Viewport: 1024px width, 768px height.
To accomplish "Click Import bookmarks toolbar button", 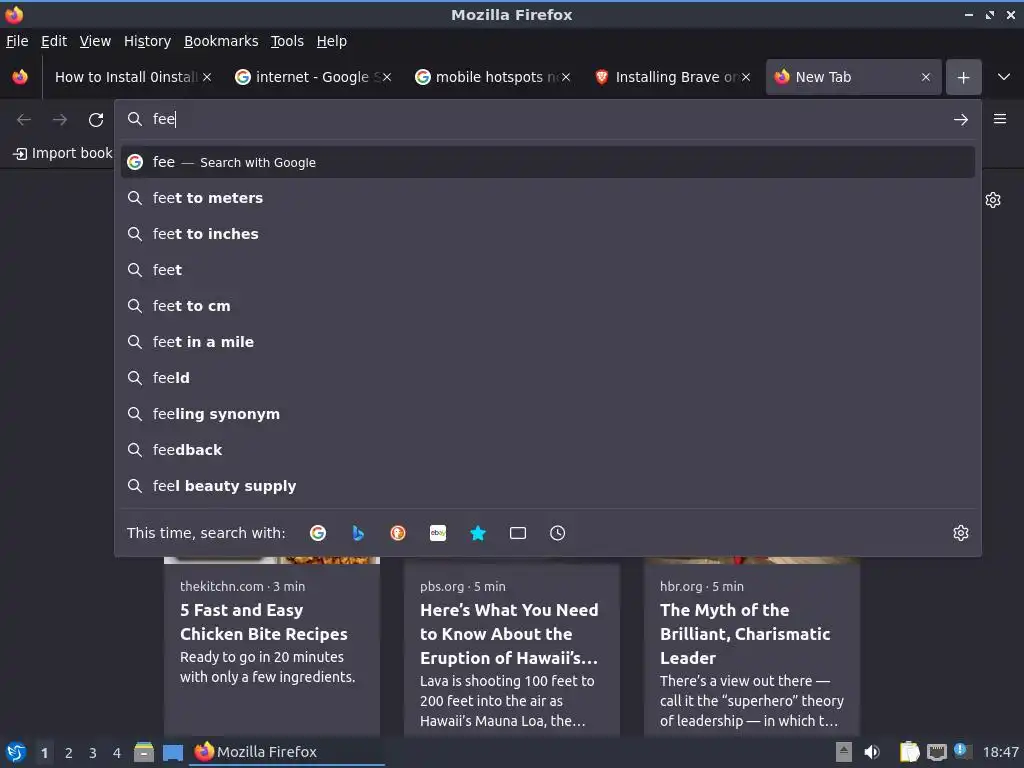I will [63, 153].
